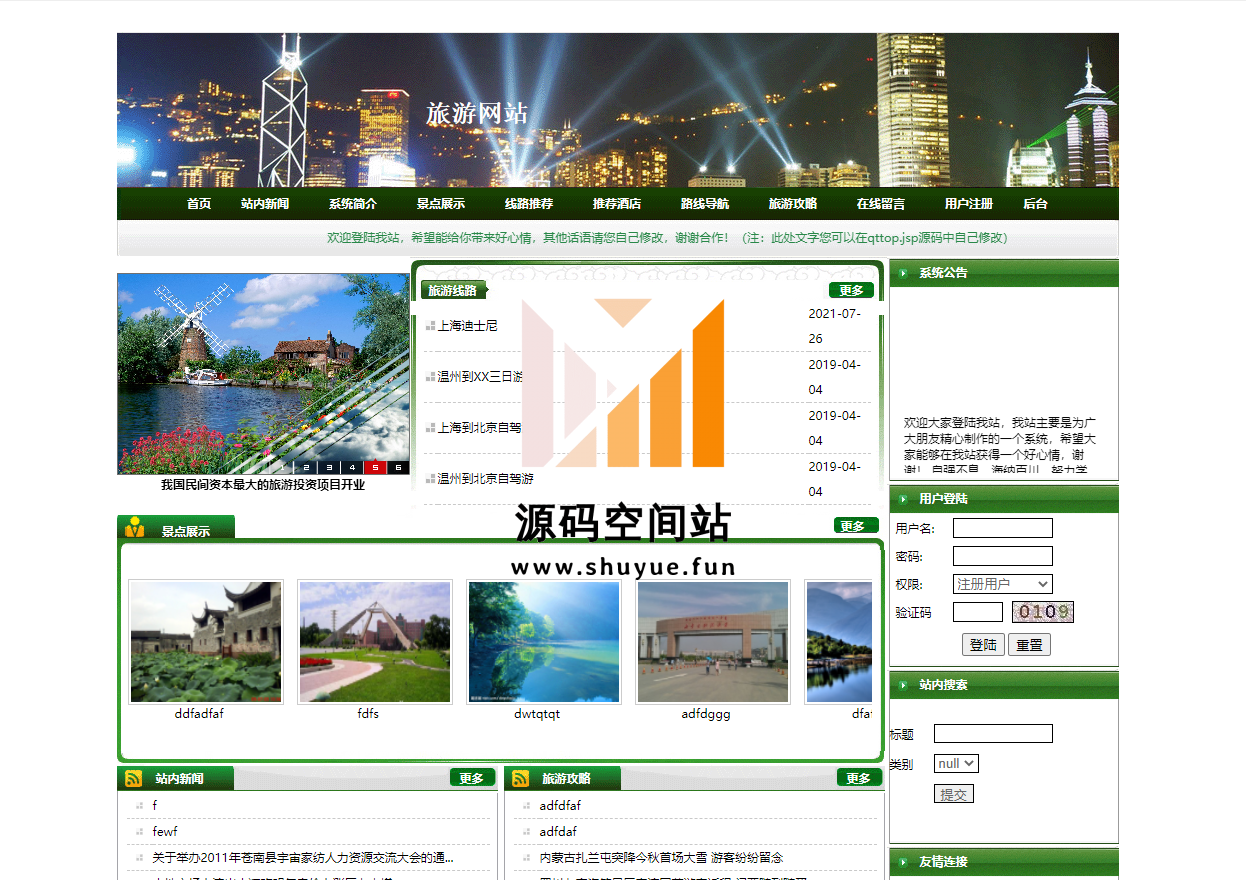1246x880 pixels.
Task: Refresh the 0109 captcha image
Action: pyautogui.click(x=1043, y=612)
